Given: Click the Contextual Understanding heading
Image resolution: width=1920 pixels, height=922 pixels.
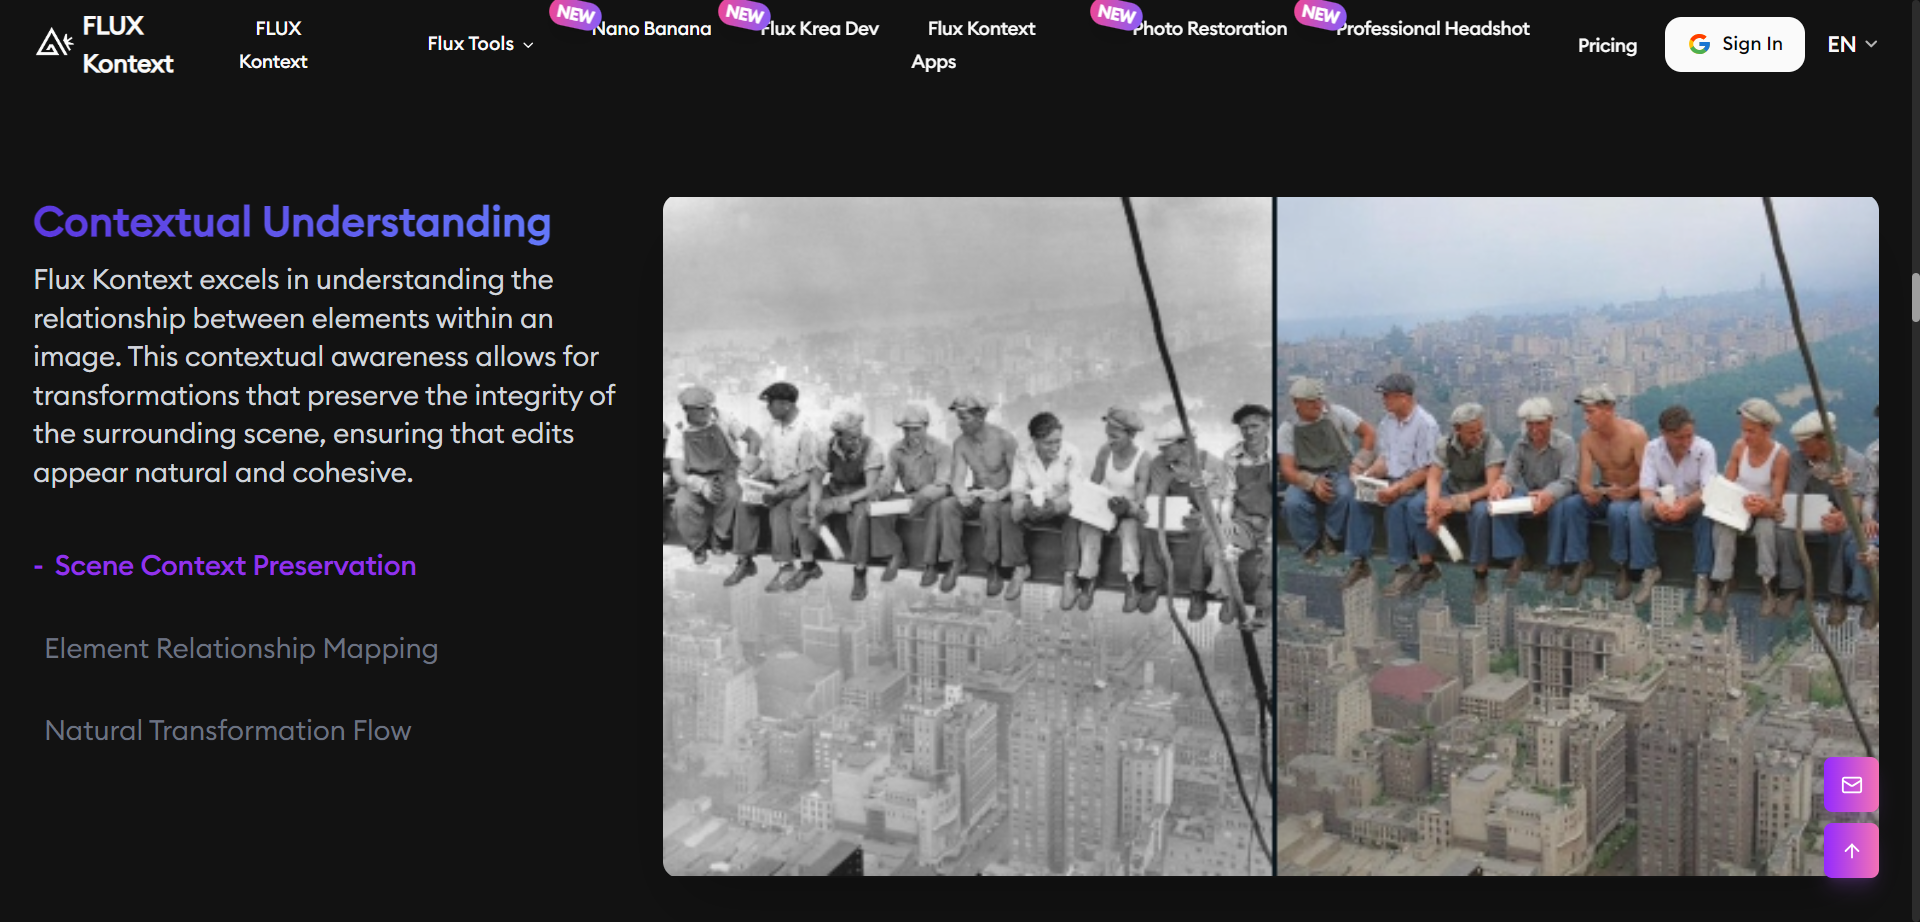Looking at the screenshot, I should coord(292,222).
